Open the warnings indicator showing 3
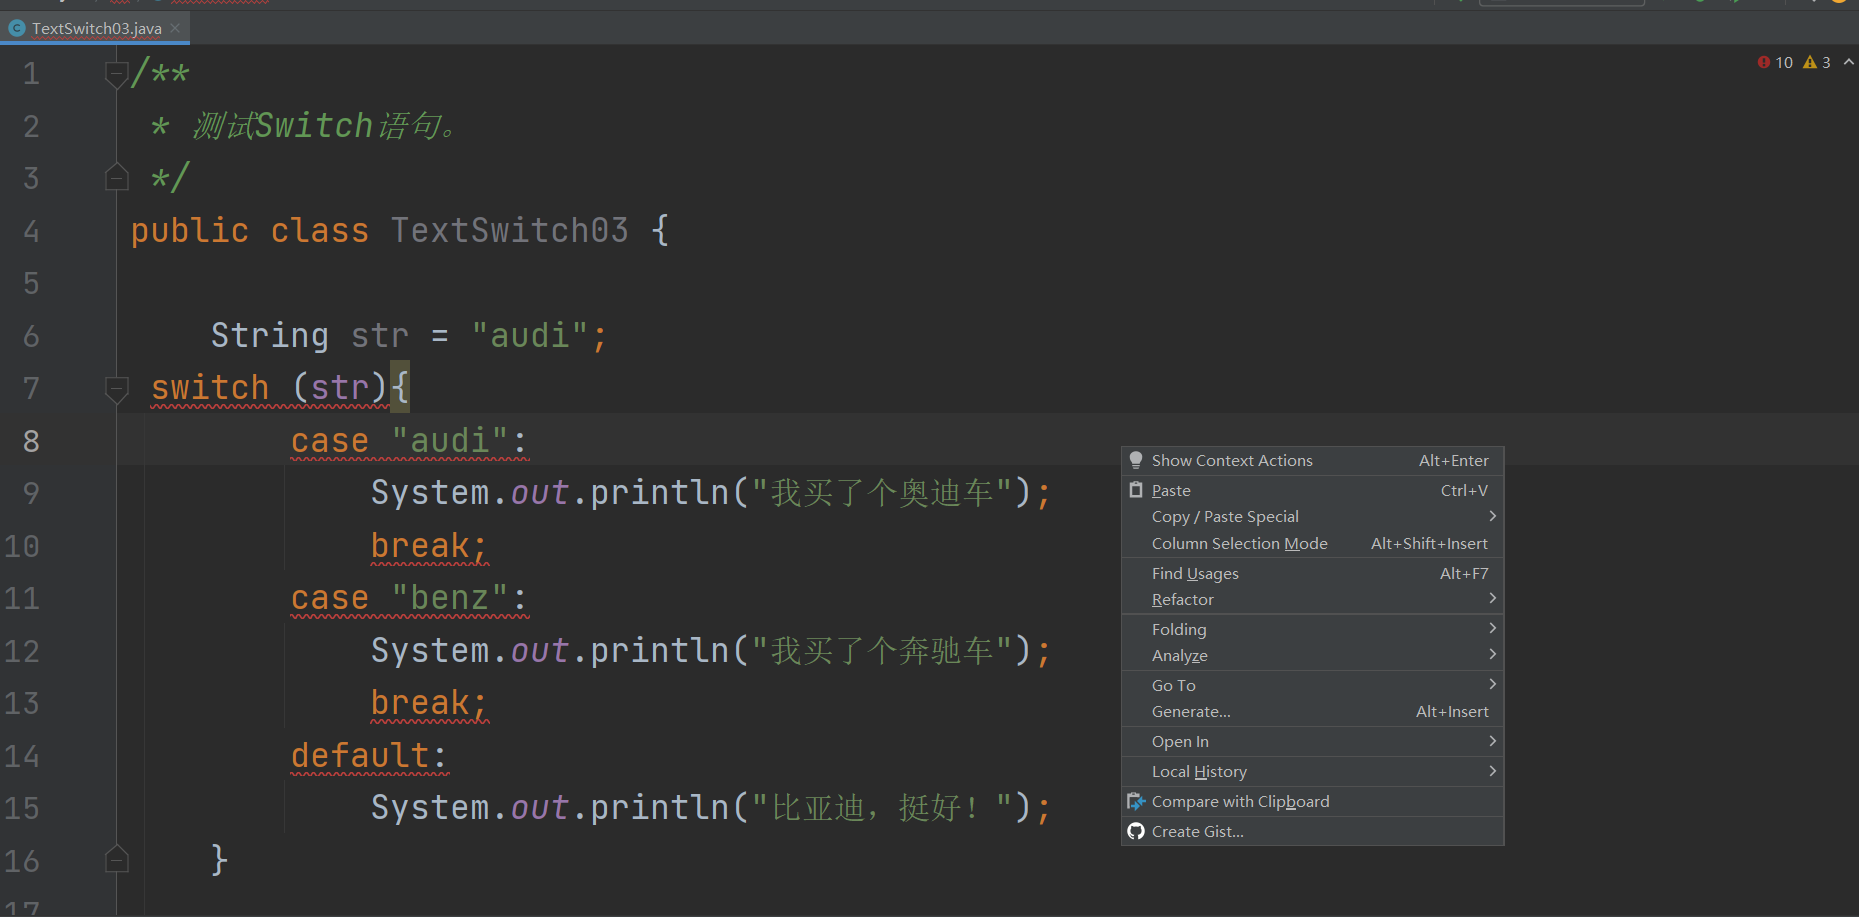1859x917 pixels. pyautogui.click(x=1817, y=62)
